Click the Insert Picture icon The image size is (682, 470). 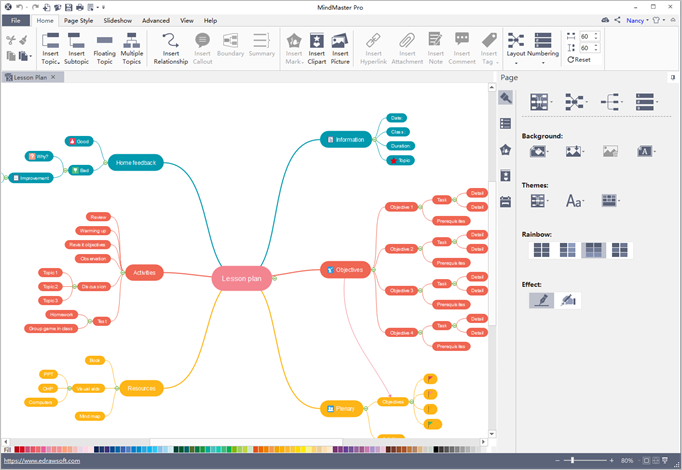tap(340, 47)
